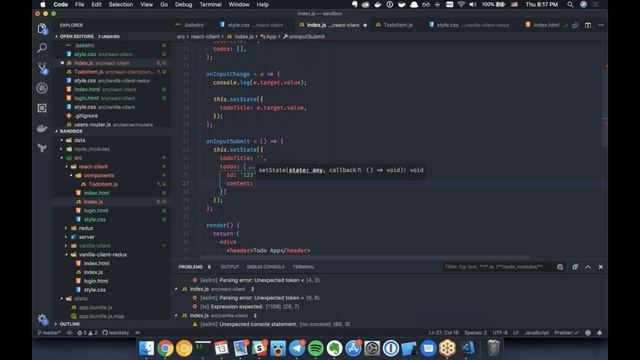This screenshot has height=360, width=640.
Task: Open the Explorer view in the activity bar
Action: (42, 29)
